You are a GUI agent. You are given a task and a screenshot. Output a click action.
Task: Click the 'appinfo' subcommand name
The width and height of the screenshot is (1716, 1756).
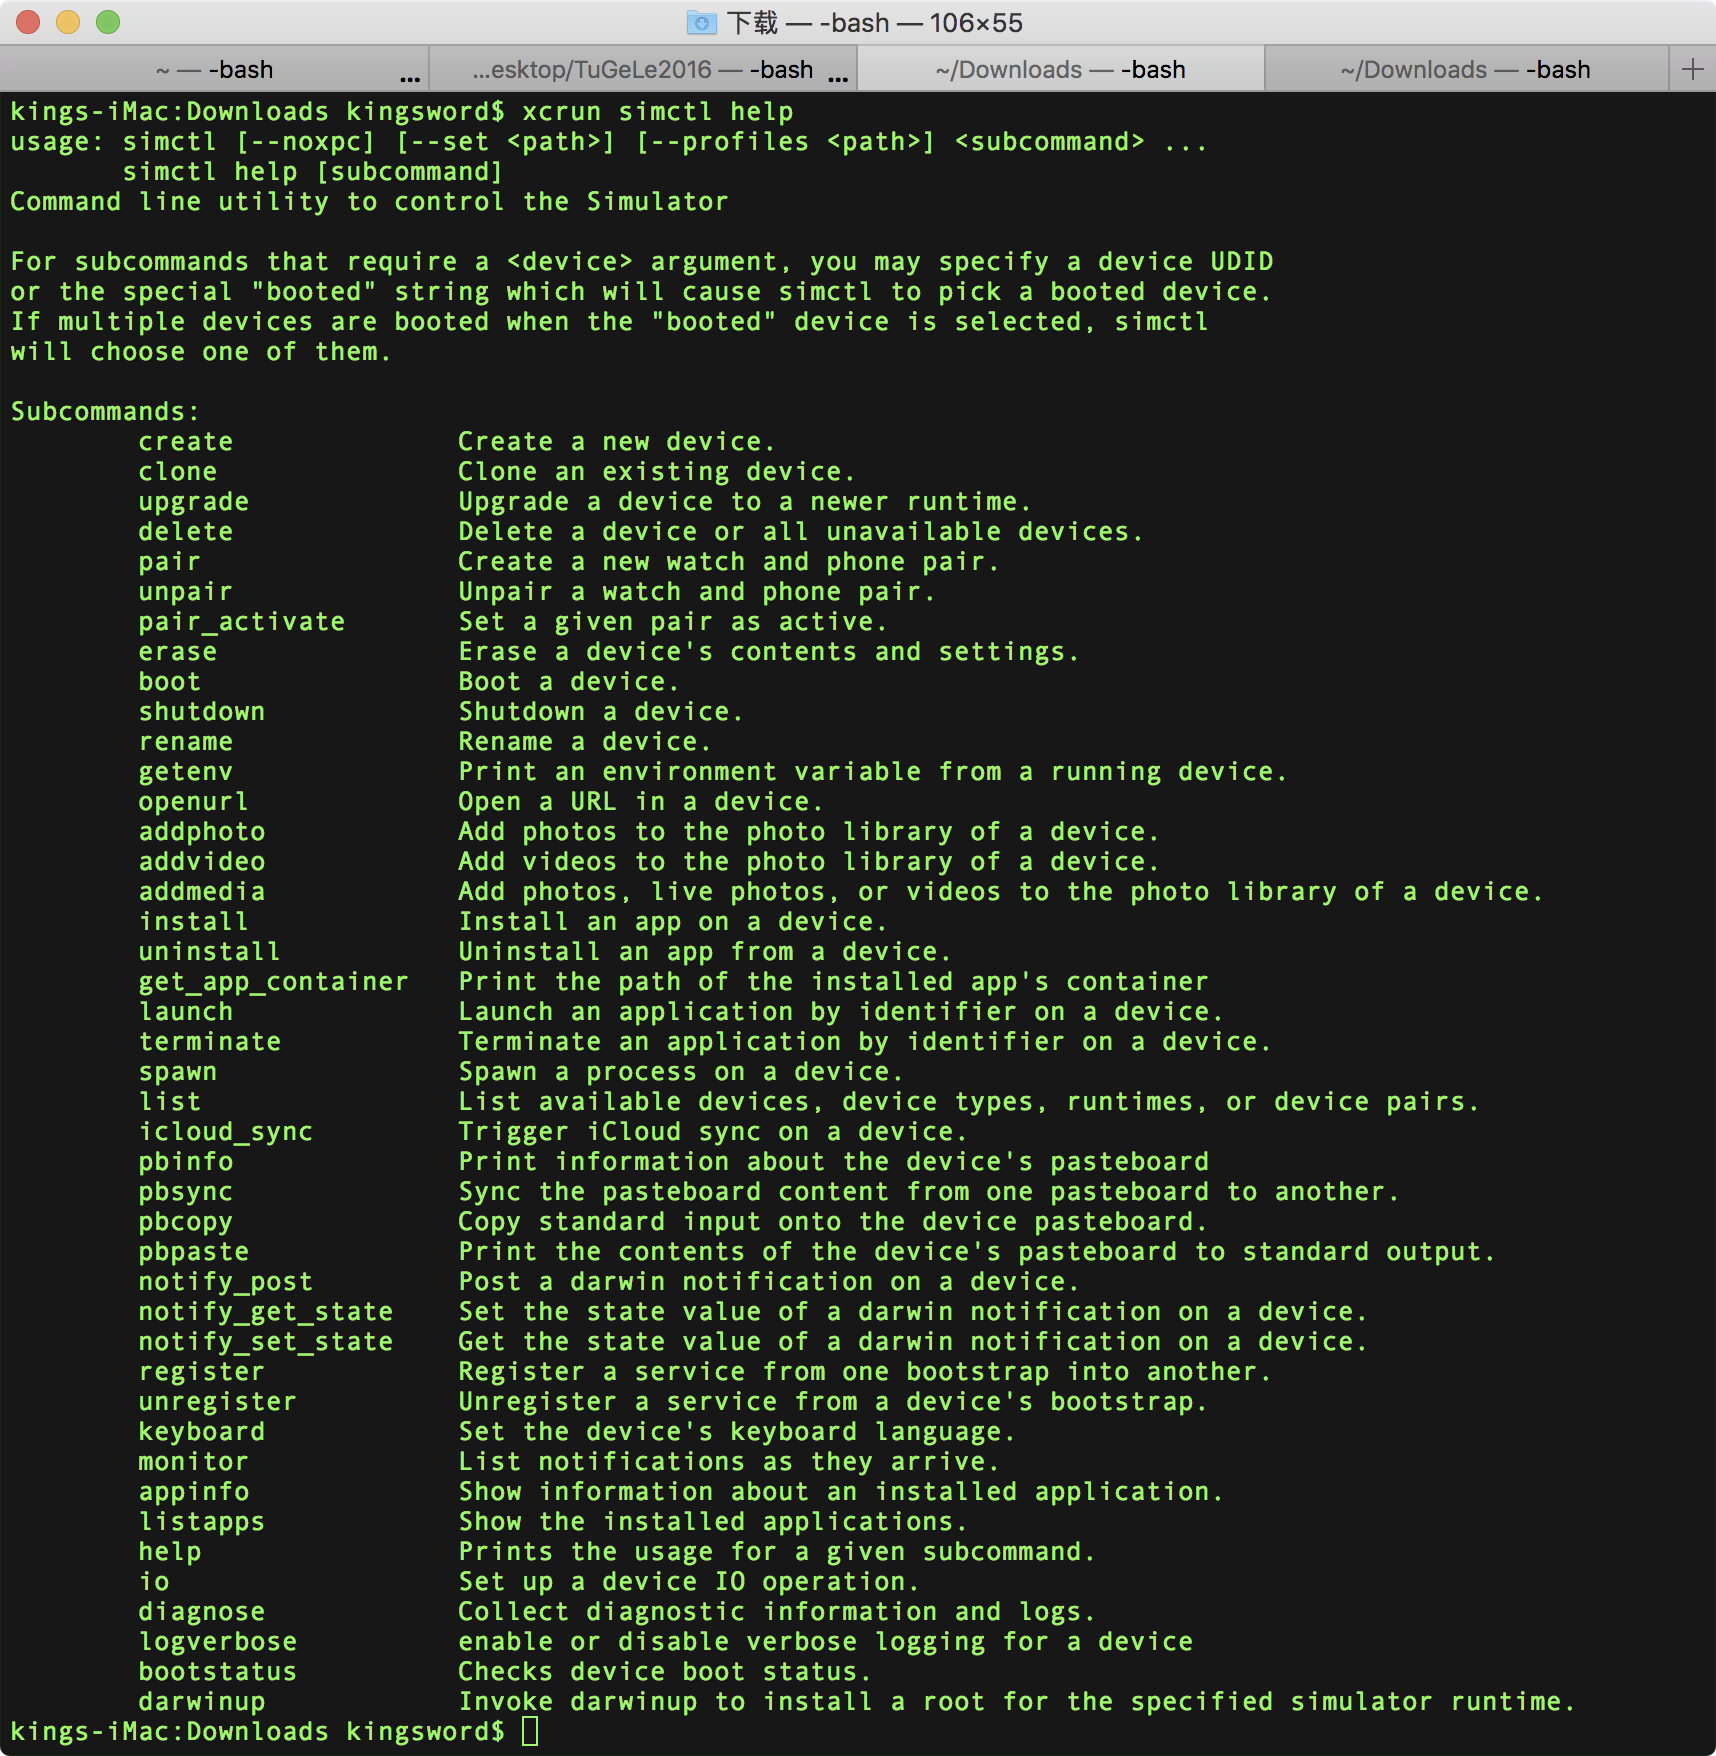coord(194,1491)
